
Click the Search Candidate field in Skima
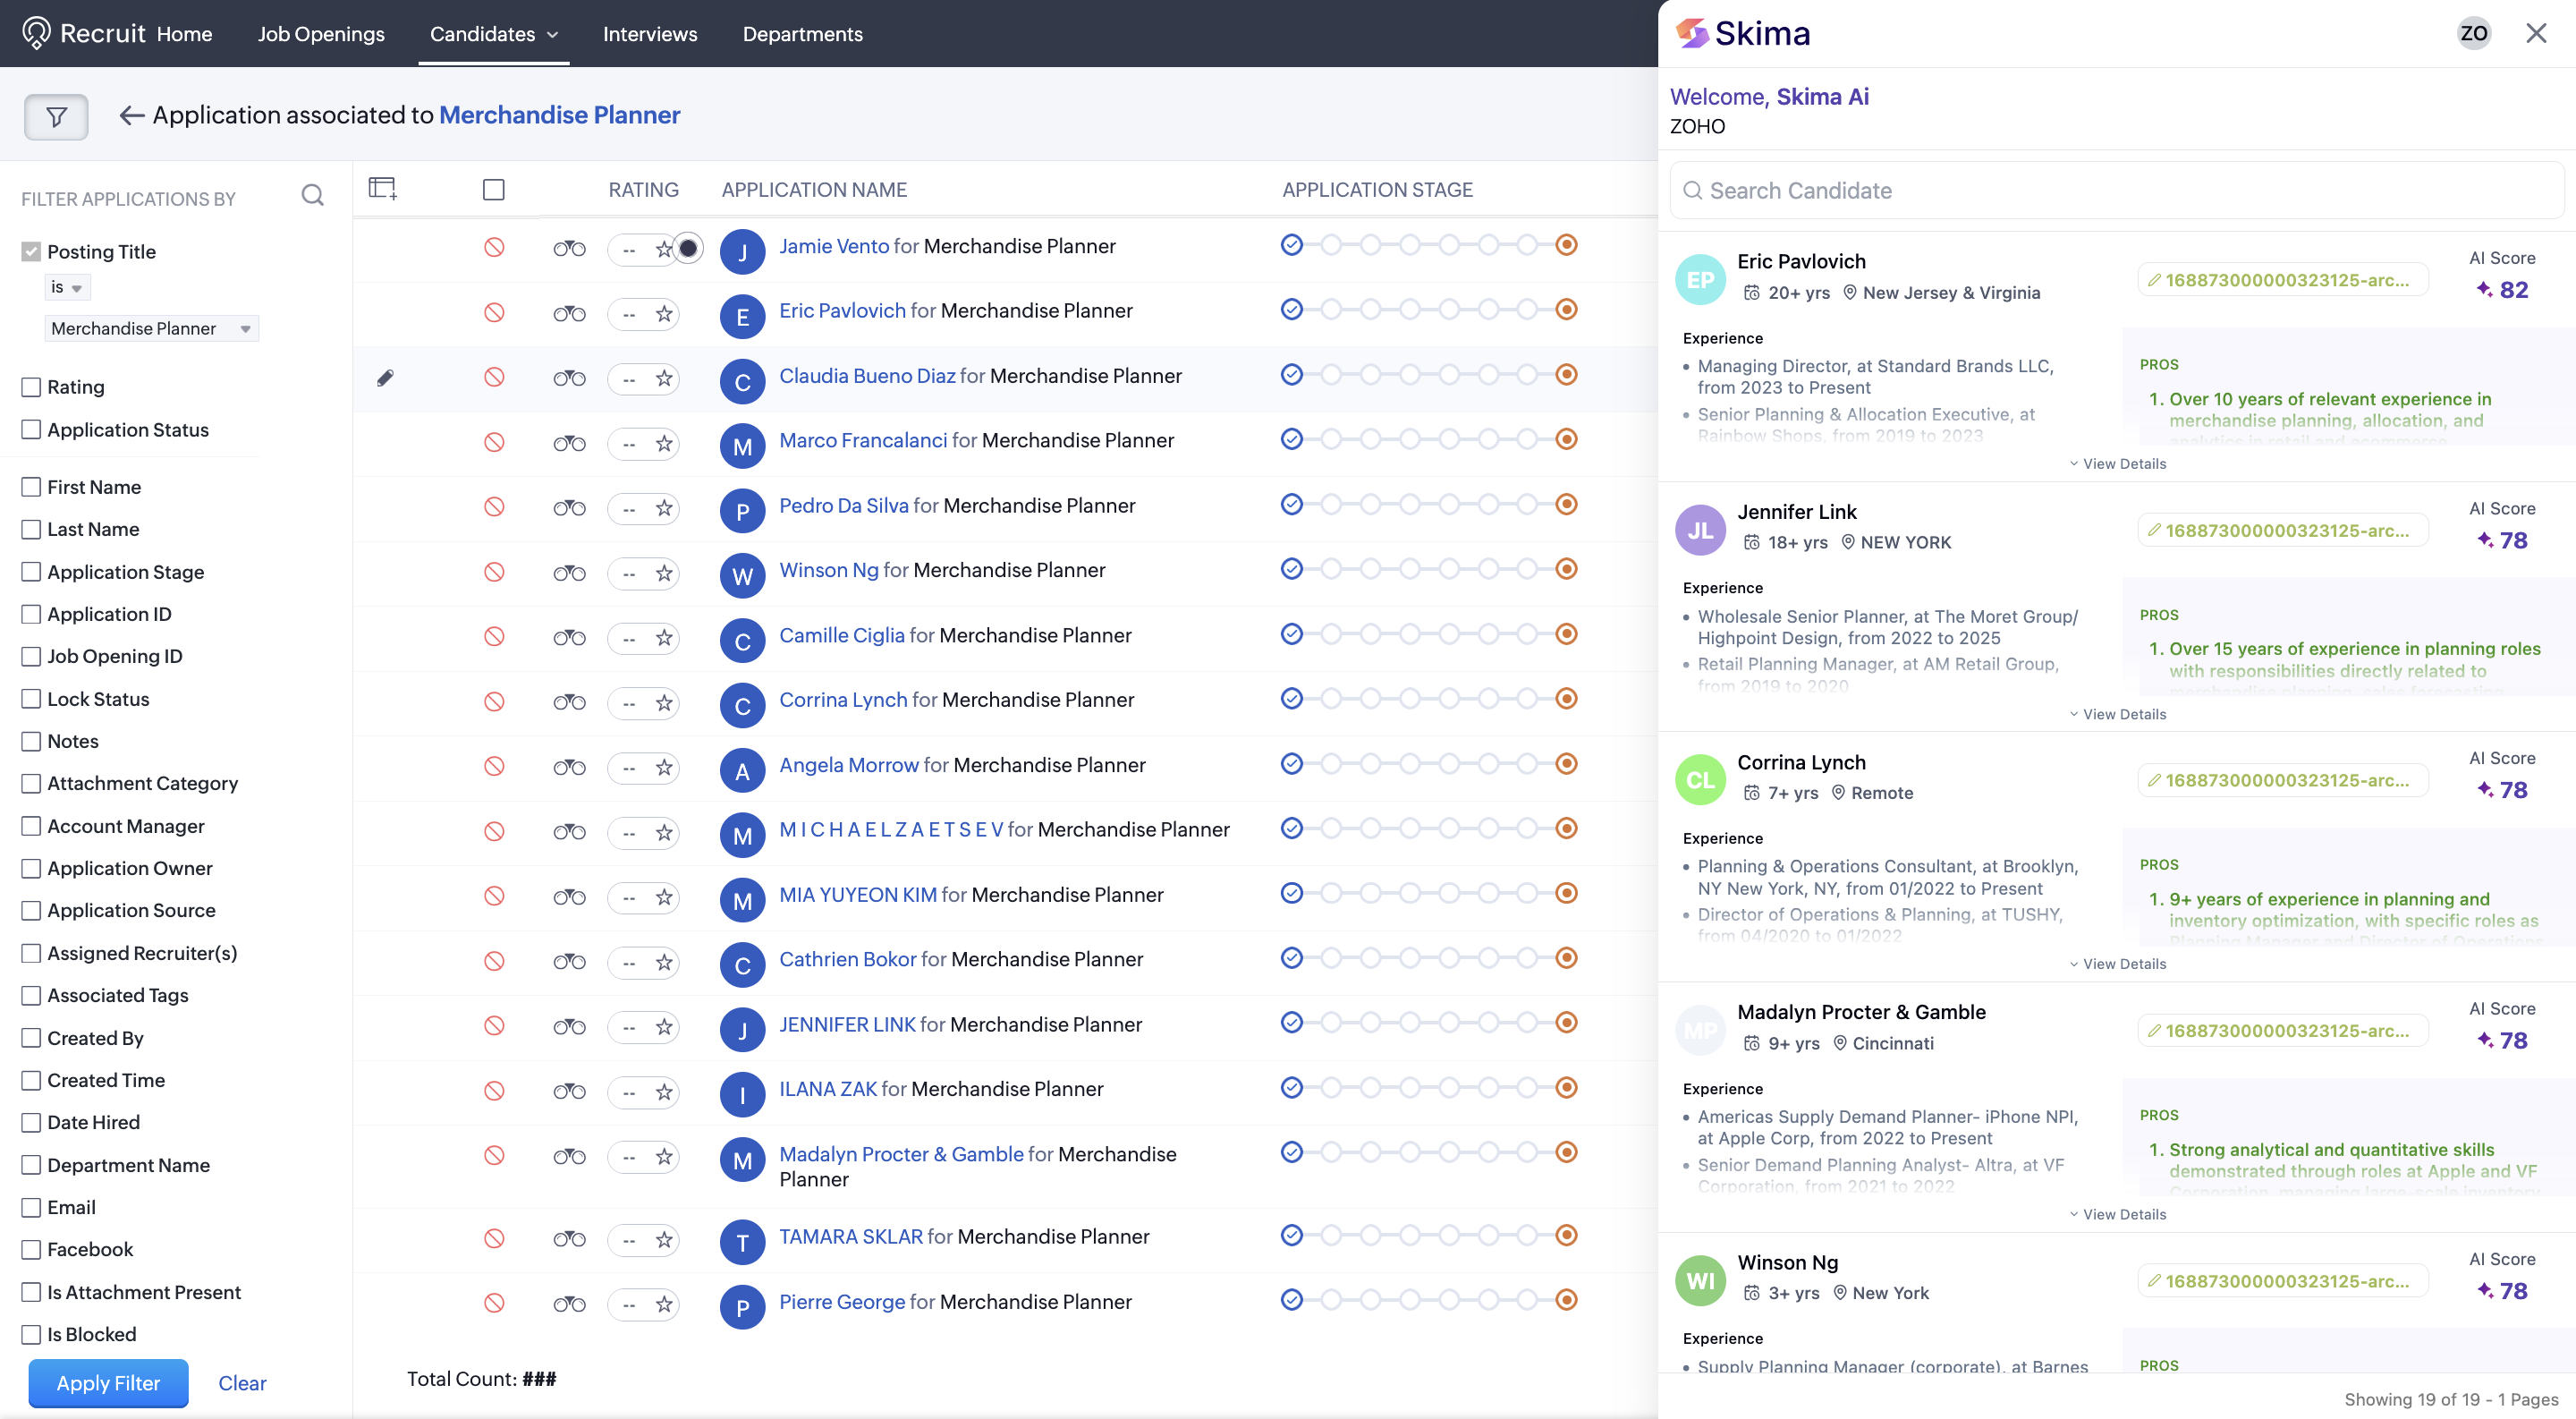click(x=2117, y=190)
